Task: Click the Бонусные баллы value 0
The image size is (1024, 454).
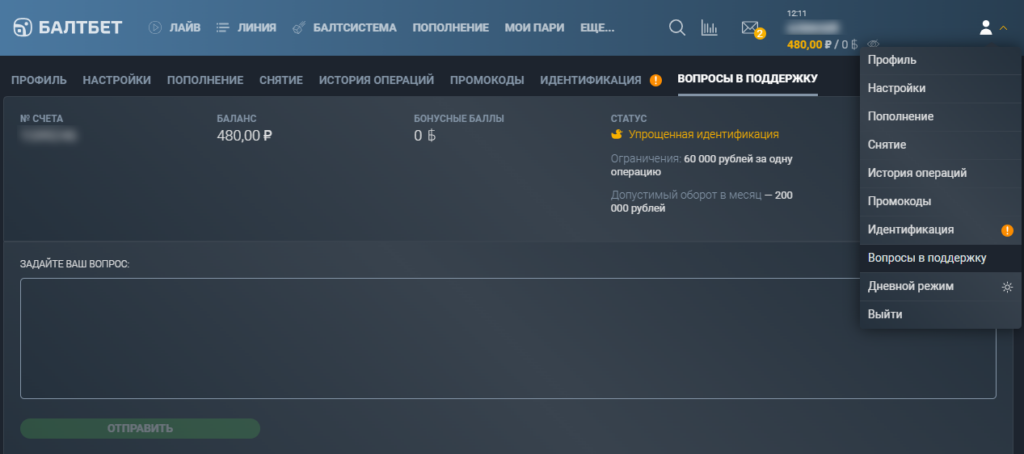Action: 424,135
